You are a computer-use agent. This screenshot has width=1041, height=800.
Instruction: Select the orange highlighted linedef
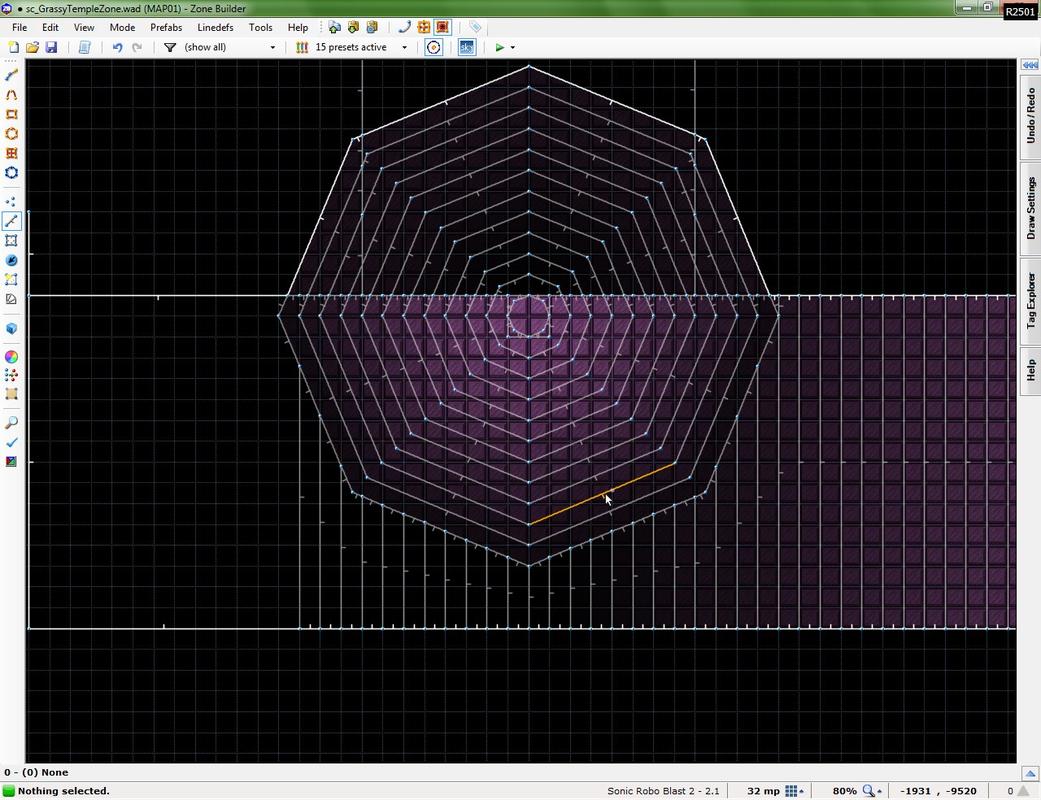pos(601,494)
